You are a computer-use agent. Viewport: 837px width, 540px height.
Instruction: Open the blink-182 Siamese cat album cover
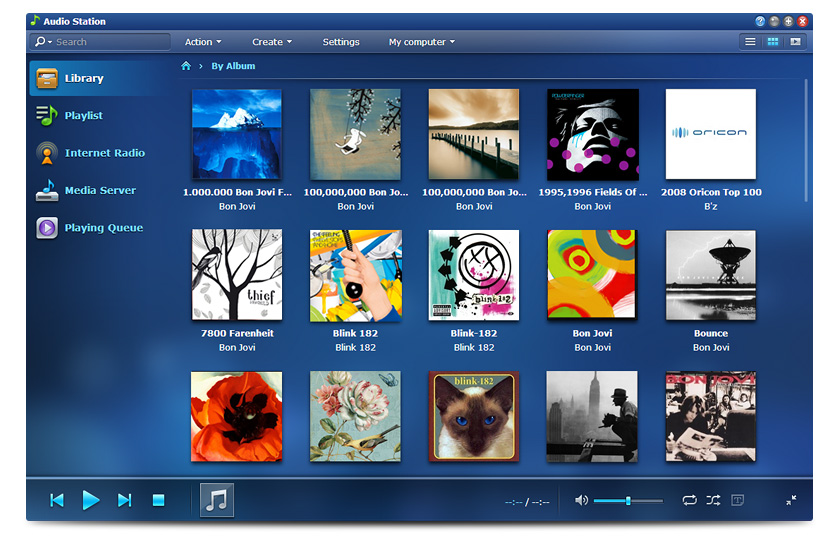coord(474,416)
